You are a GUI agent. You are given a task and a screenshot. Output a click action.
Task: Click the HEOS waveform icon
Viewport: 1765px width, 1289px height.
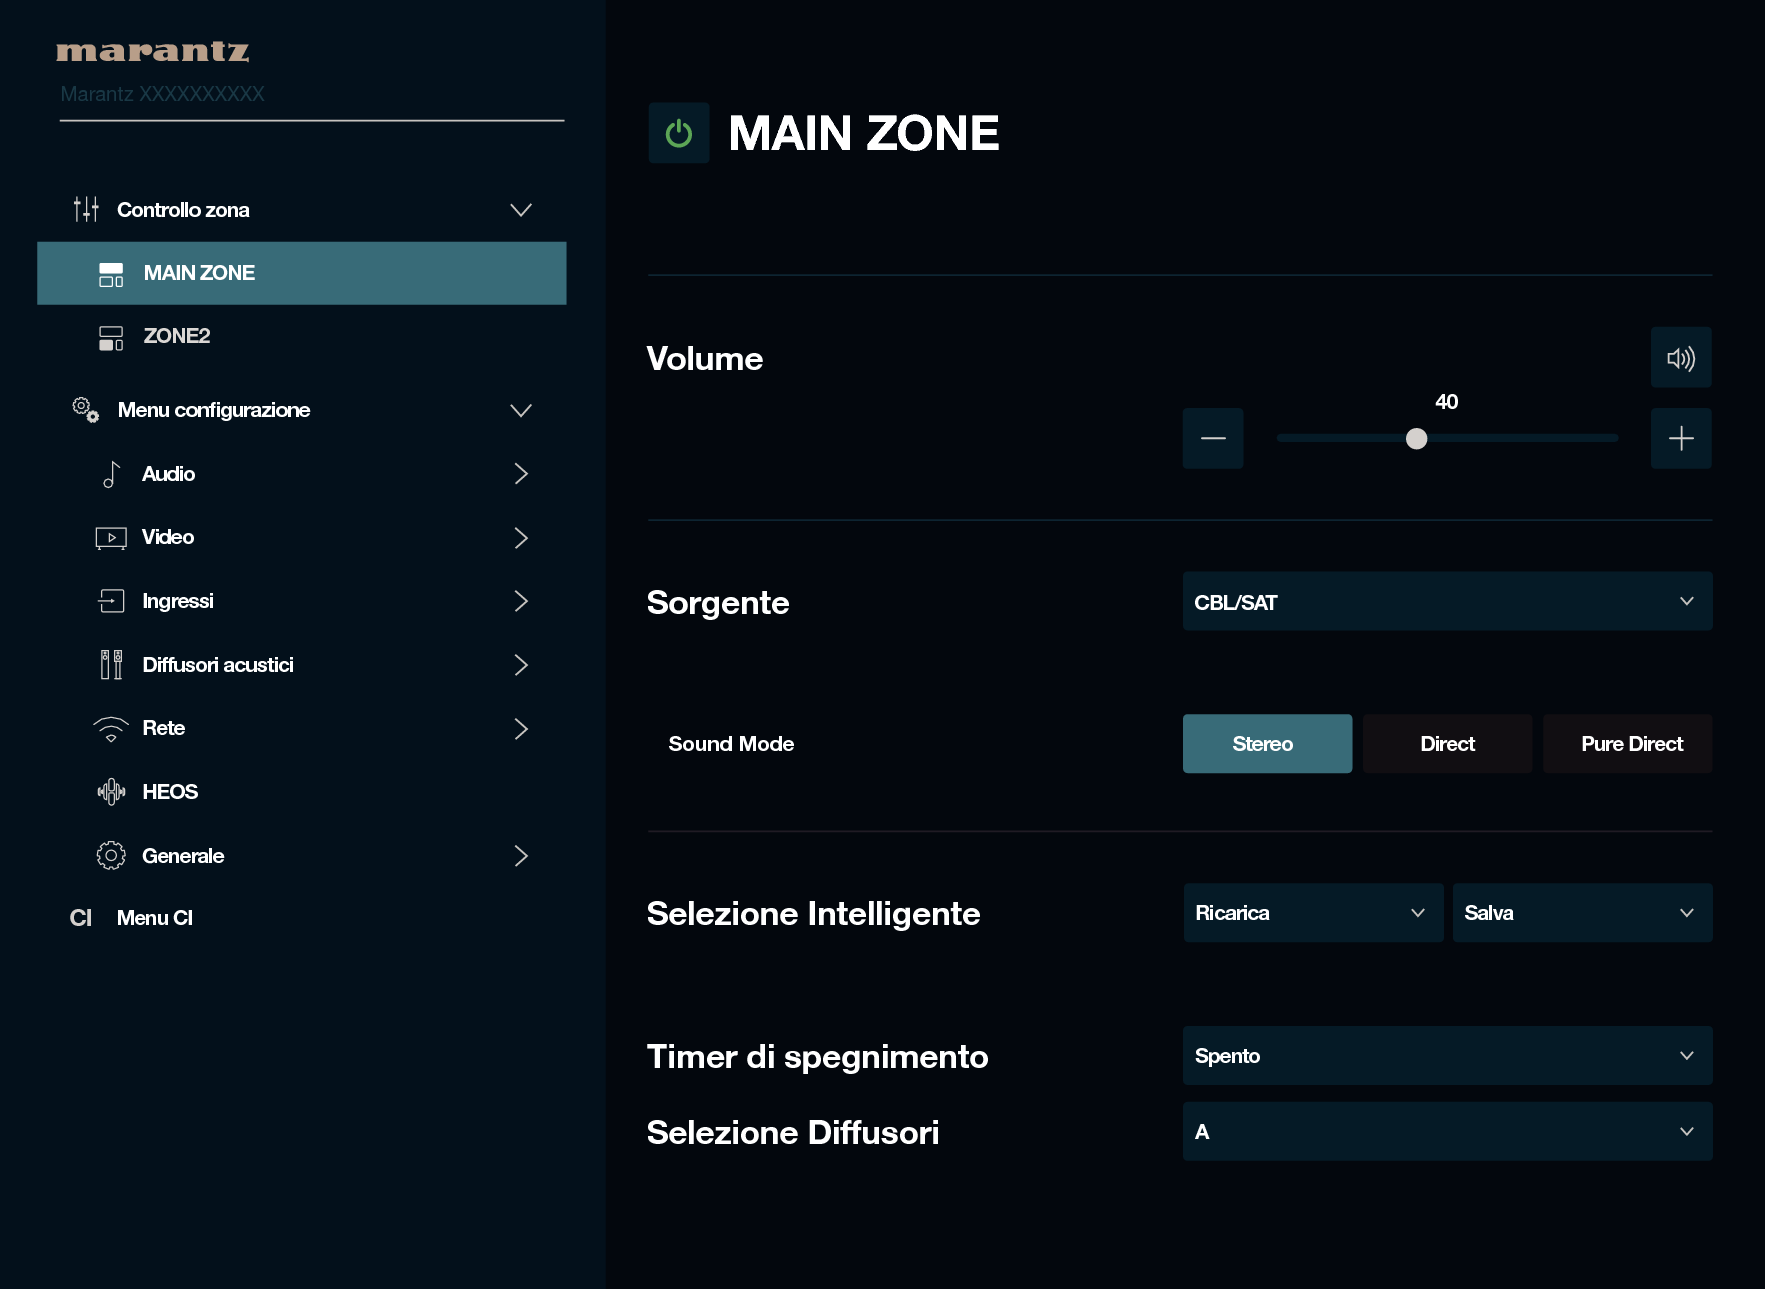click(111, 792)
